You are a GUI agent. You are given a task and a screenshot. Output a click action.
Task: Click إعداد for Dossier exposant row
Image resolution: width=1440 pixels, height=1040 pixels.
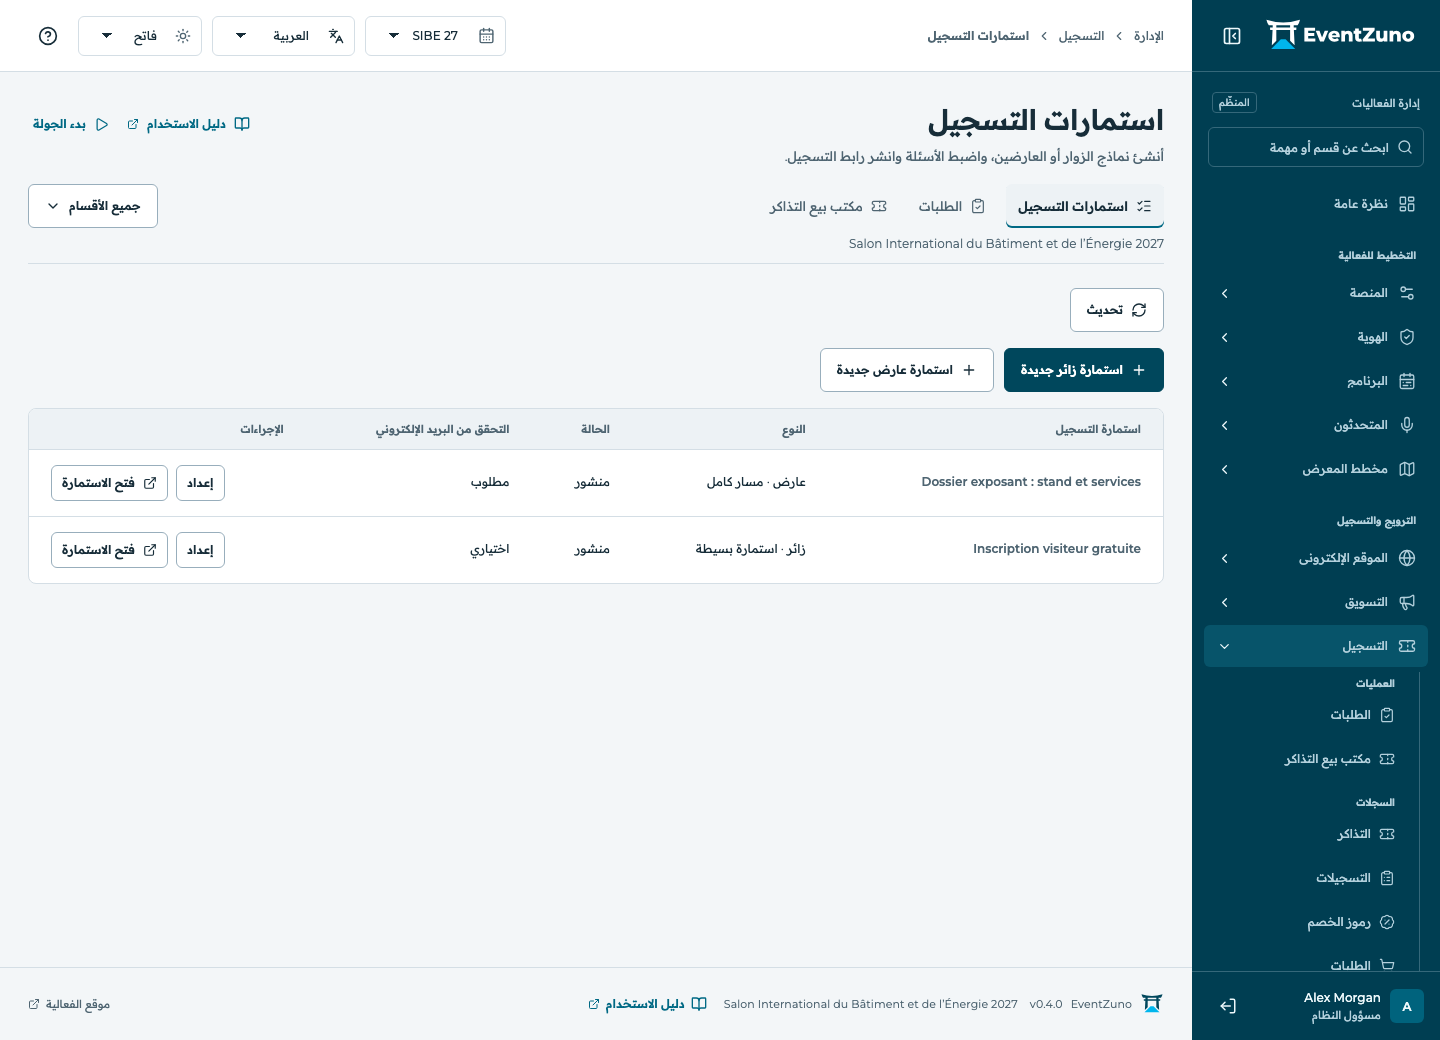(200, 483)
